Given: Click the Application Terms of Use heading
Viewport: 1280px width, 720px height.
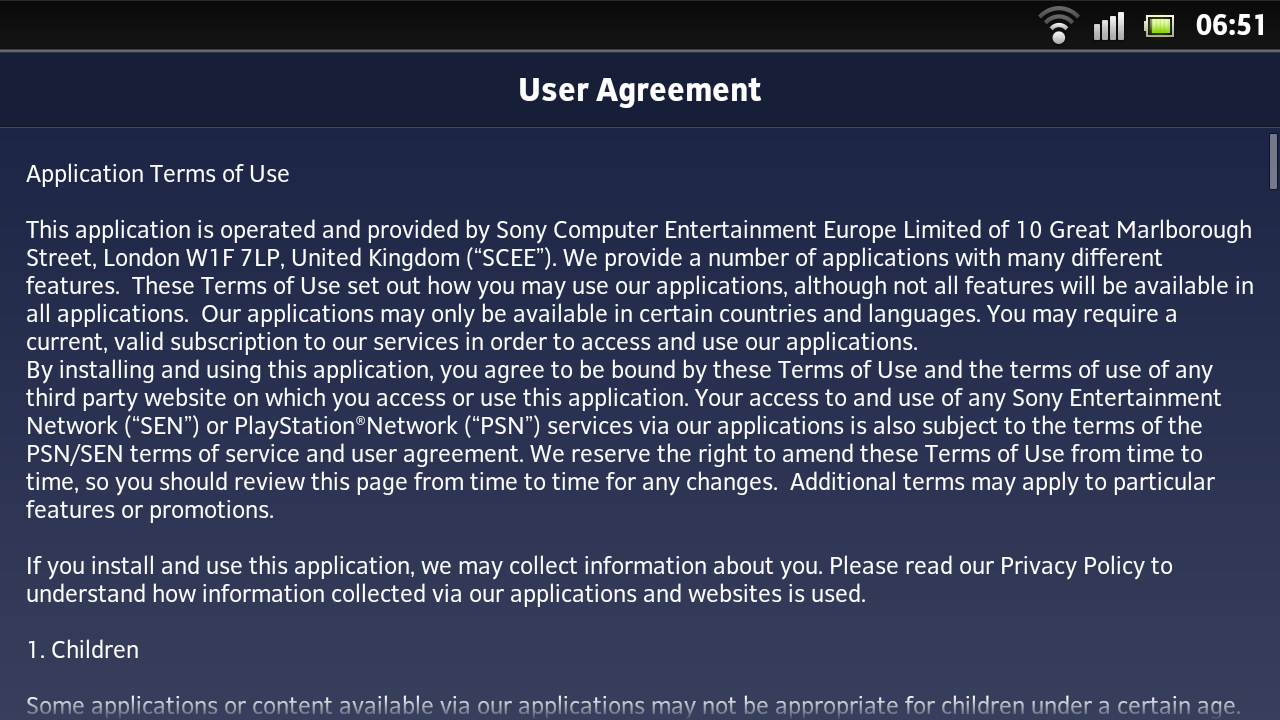Looking at the screenshot, I should [x=158, y=174].
